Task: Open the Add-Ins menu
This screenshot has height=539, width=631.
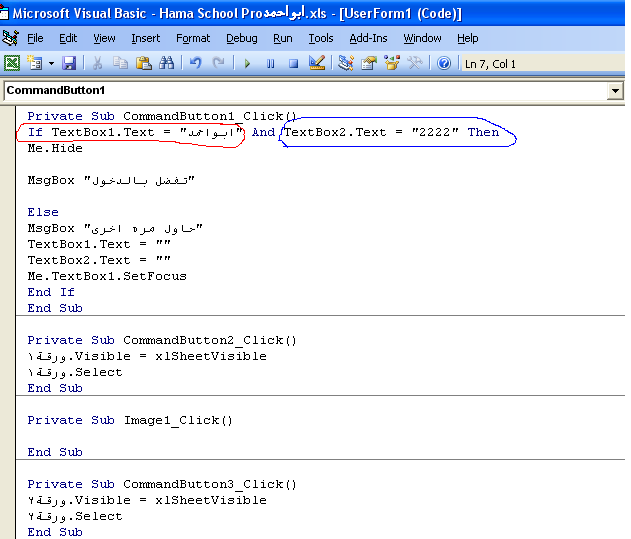Action: (368, 38)
